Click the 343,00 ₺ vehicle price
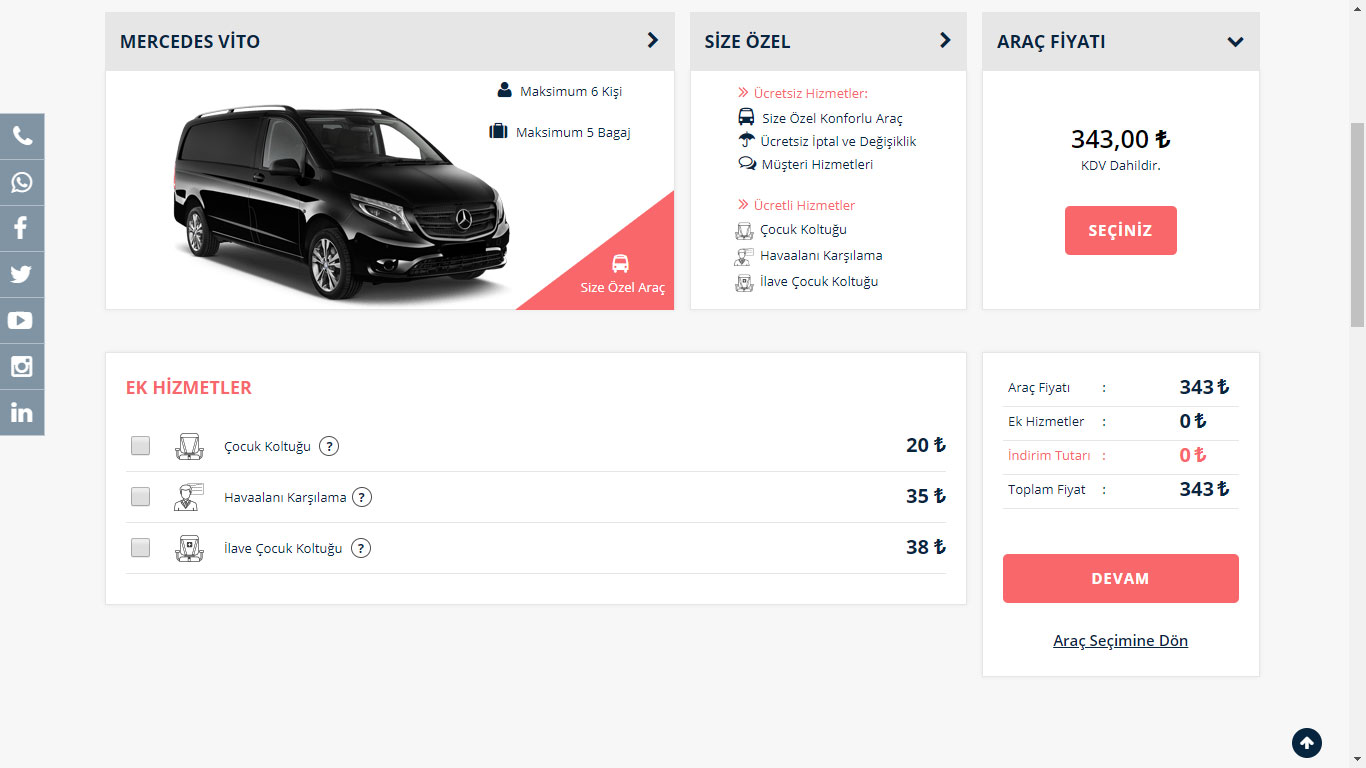This screenshot has width=1366, height=768. 1120,139
